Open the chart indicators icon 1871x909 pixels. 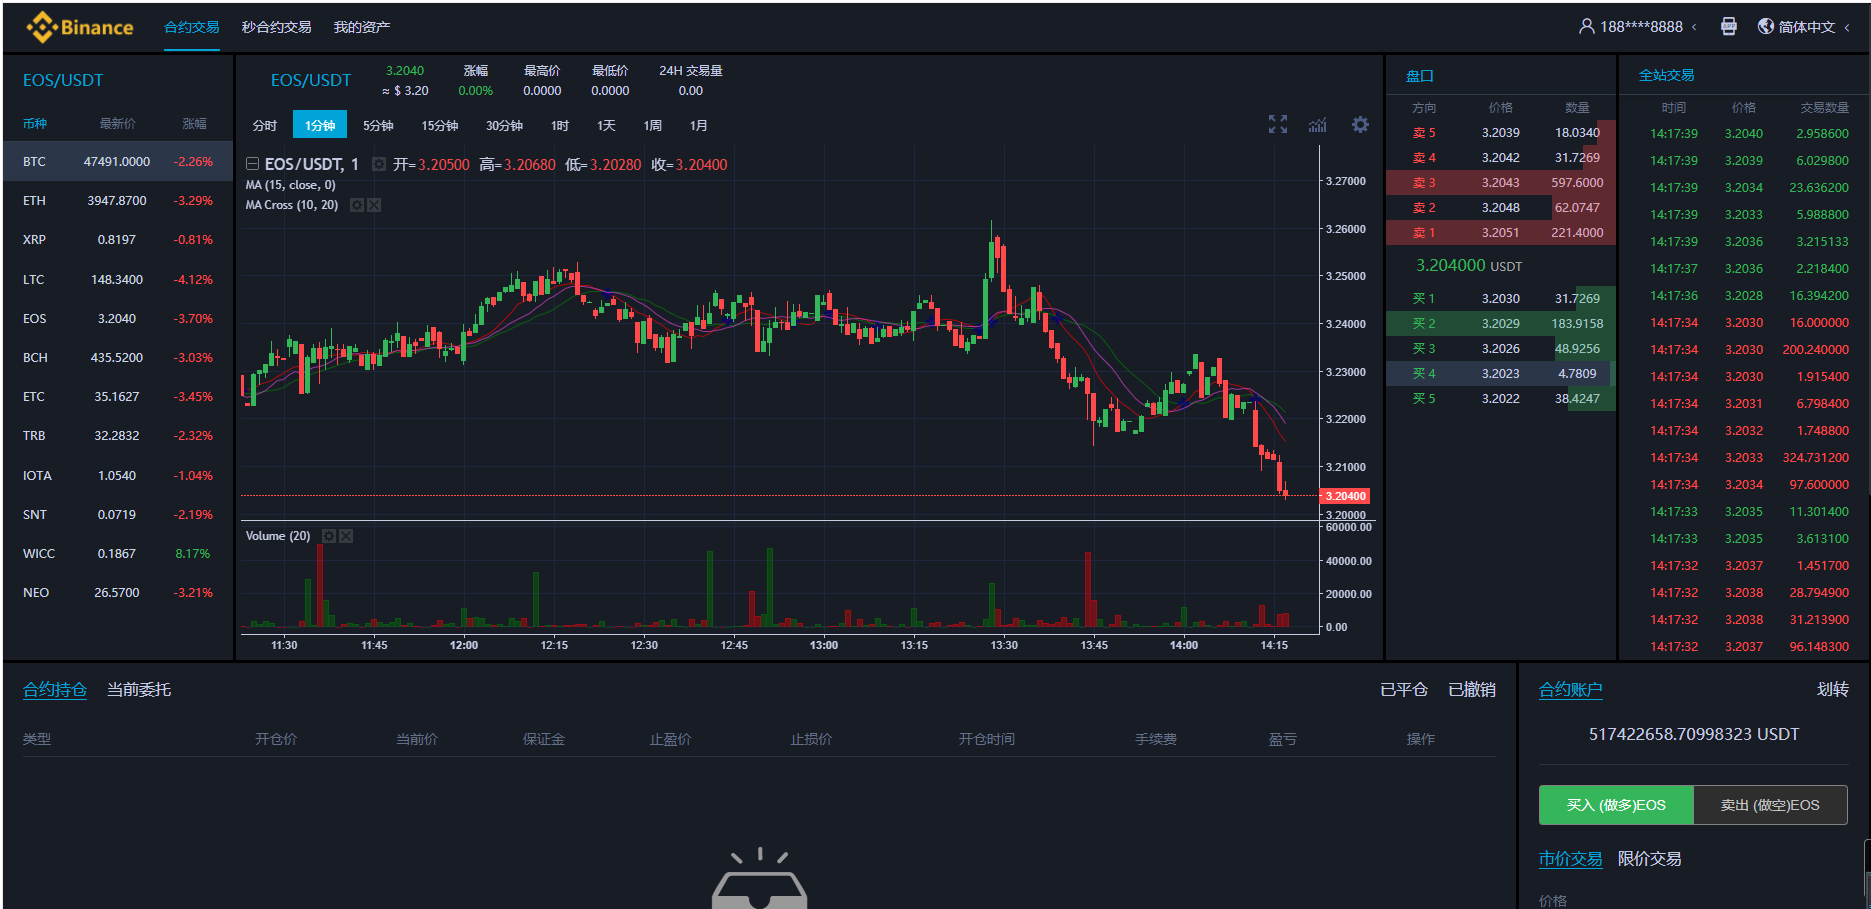1318,125
